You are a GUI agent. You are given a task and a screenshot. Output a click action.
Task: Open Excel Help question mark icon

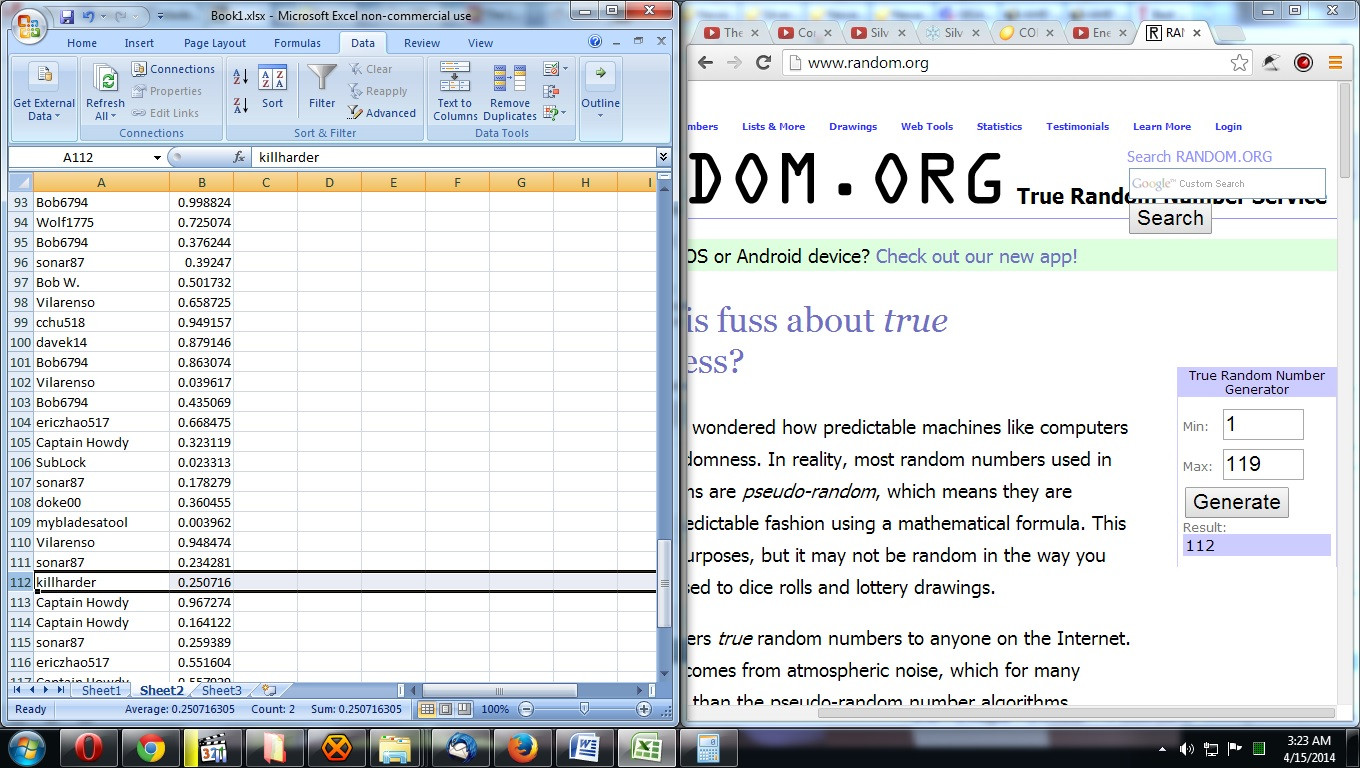(596, 42)
